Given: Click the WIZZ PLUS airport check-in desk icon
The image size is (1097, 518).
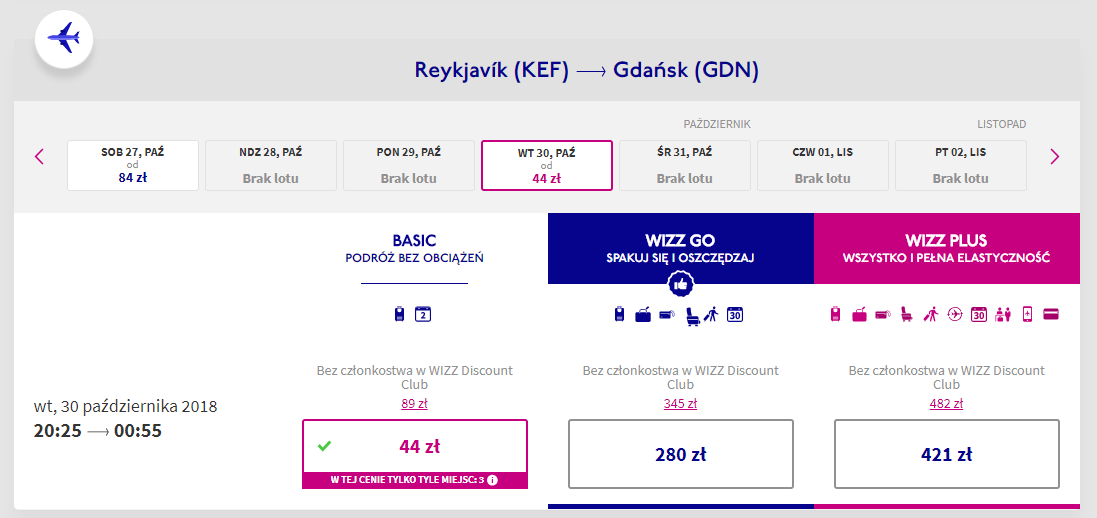Looking at the screenshot, I should (1002, 314).
